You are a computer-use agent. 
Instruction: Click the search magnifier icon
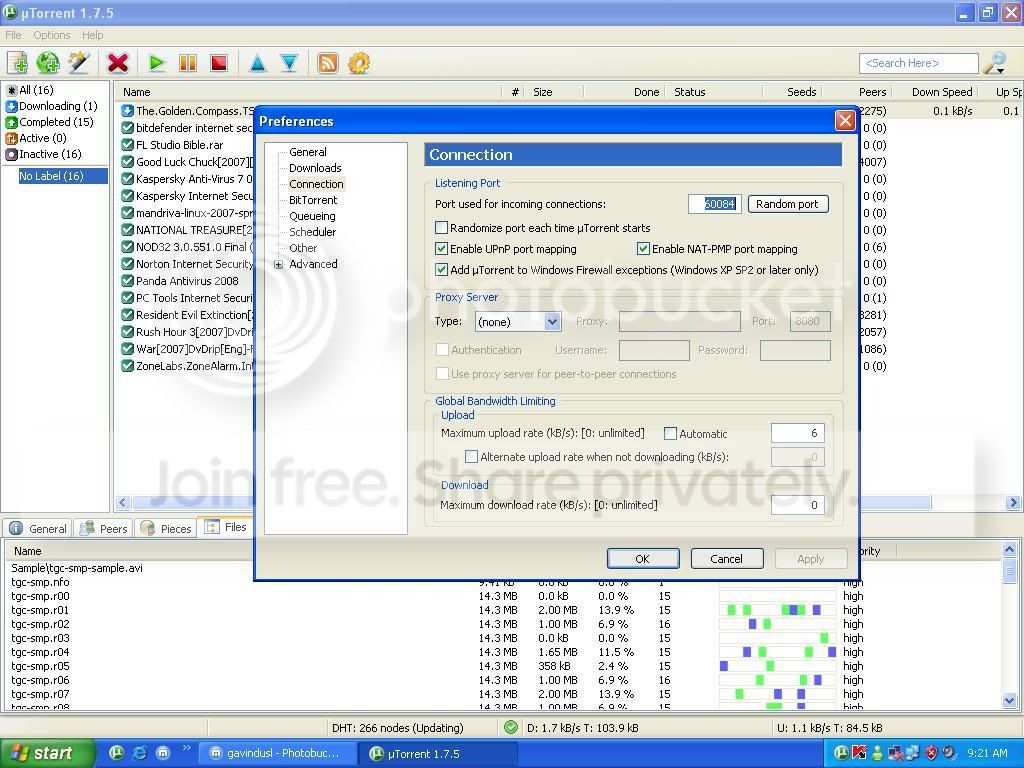[x=995, y=63]
